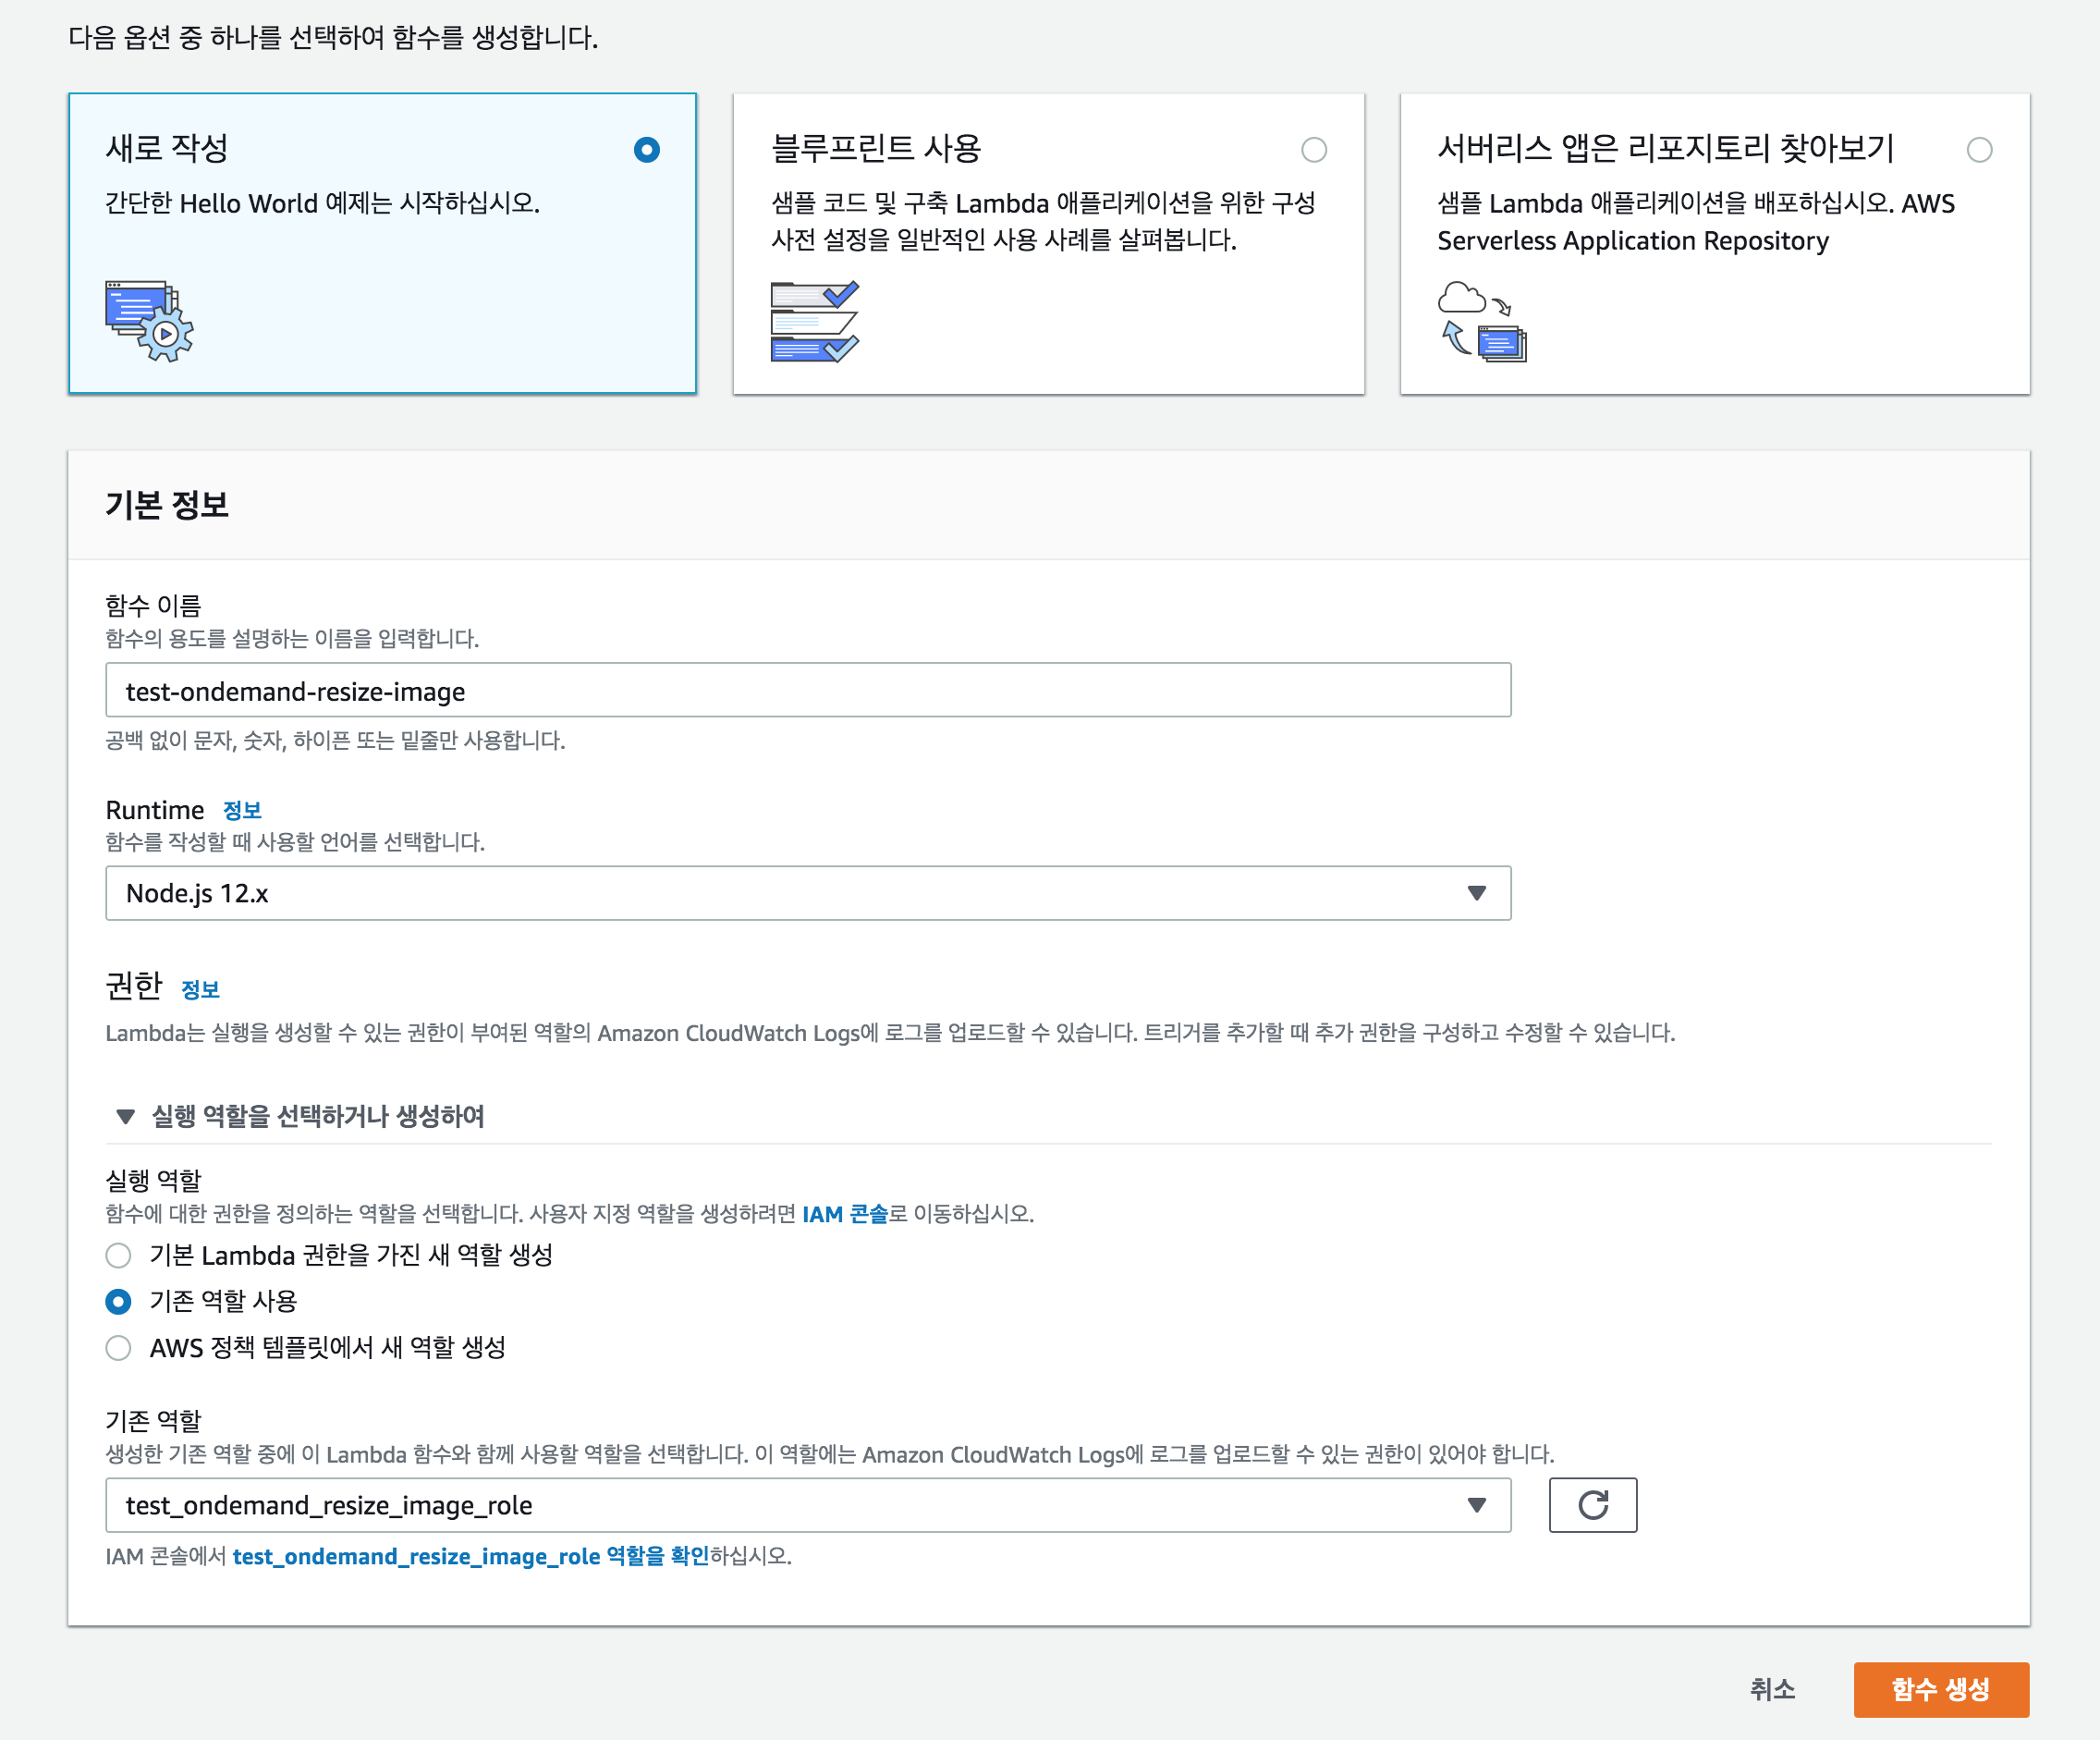
Task: Click the 취소 button
Action: pyautogui.click(x=1772, y=1689)
